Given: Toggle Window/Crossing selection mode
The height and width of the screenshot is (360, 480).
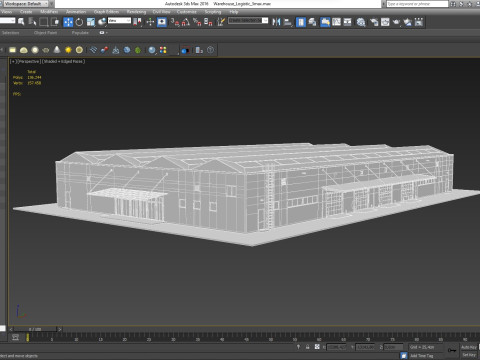Looking at the screenshot, I should tap(55, 22).
